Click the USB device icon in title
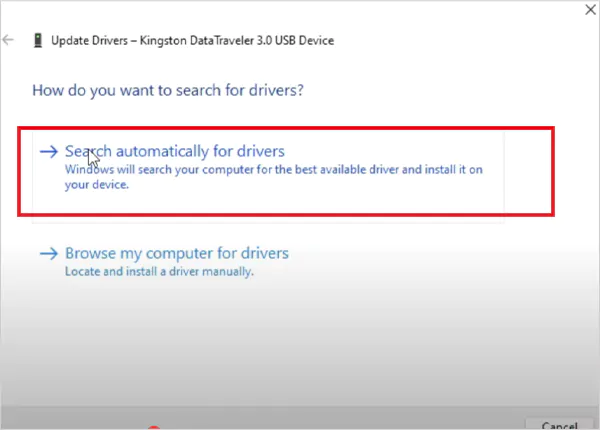 pos(38,40)
